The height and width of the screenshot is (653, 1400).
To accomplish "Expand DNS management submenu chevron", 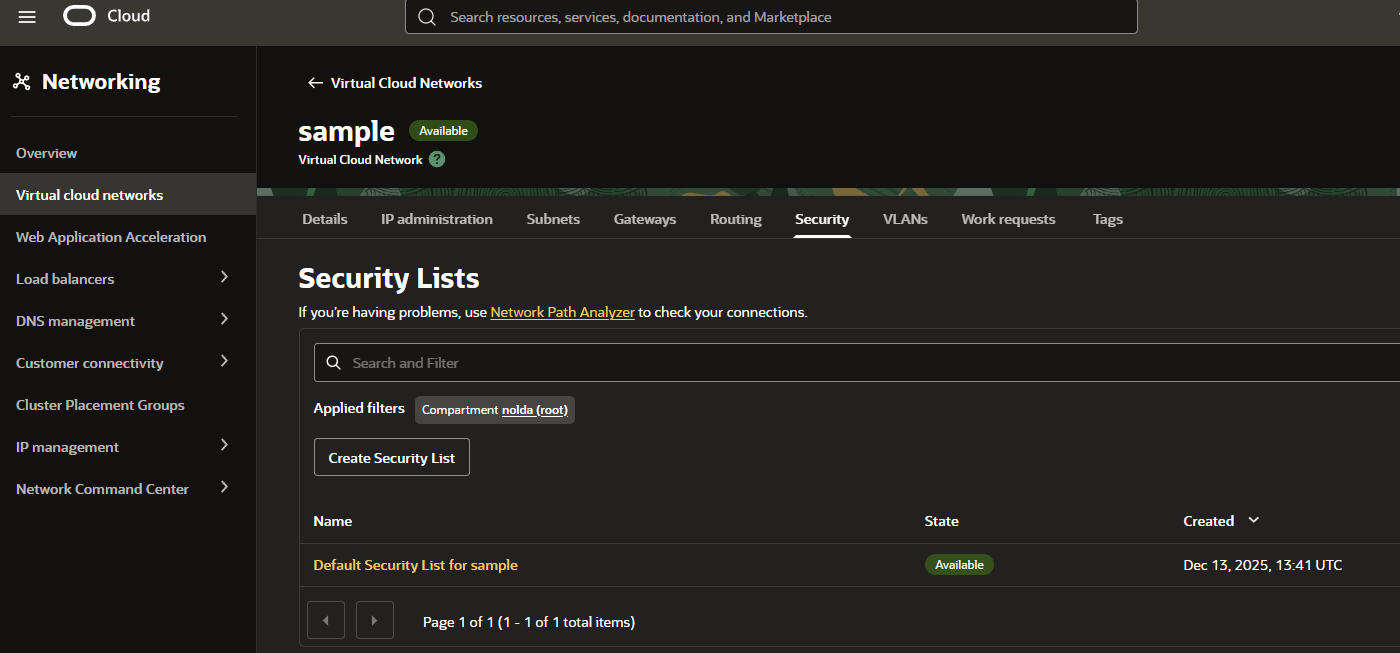I will 224,319.
